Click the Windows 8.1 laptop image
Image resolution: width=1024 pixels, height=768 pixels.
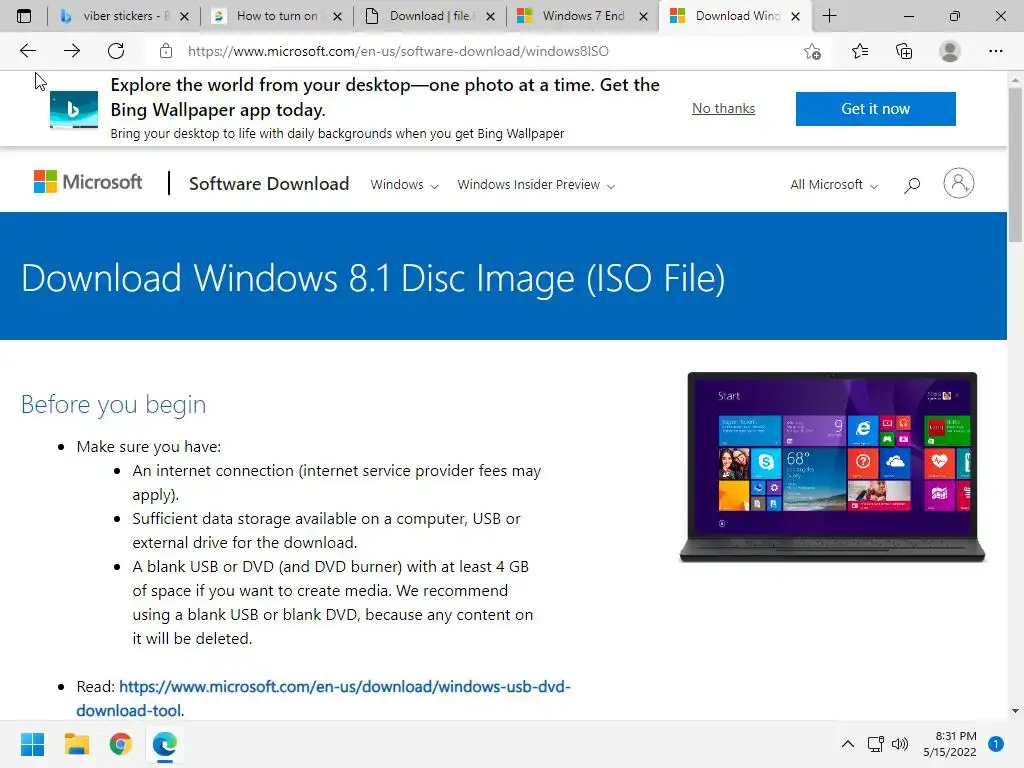click(832, 467)
